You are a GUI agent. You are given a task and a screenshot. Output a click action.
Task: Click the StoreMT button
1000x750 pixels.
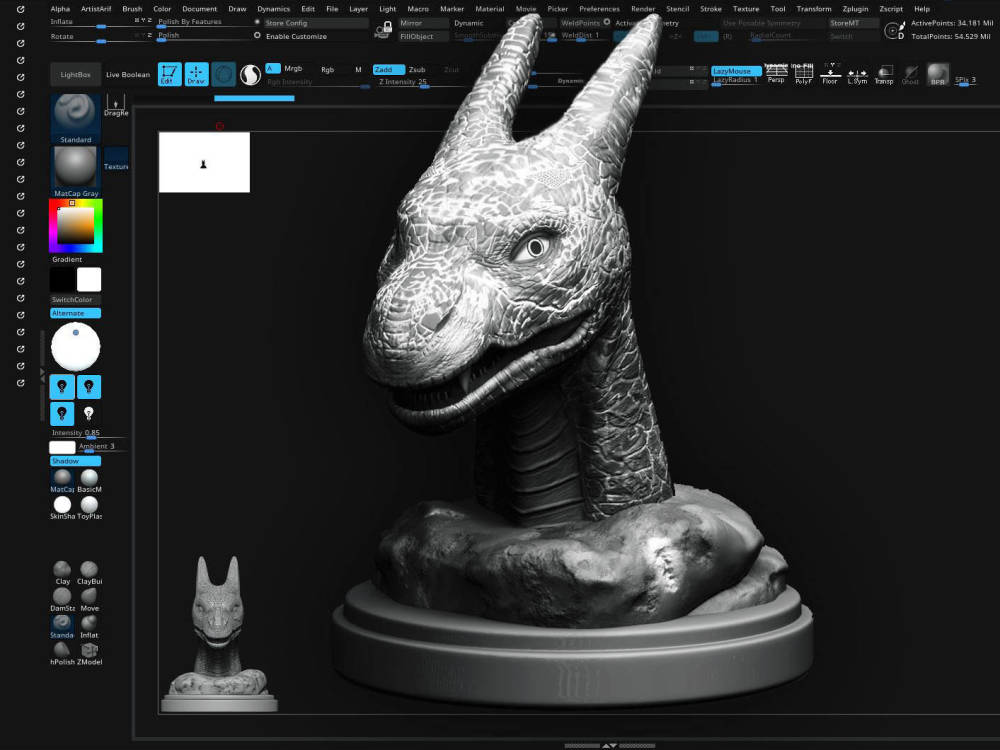[x=853, y=23]
